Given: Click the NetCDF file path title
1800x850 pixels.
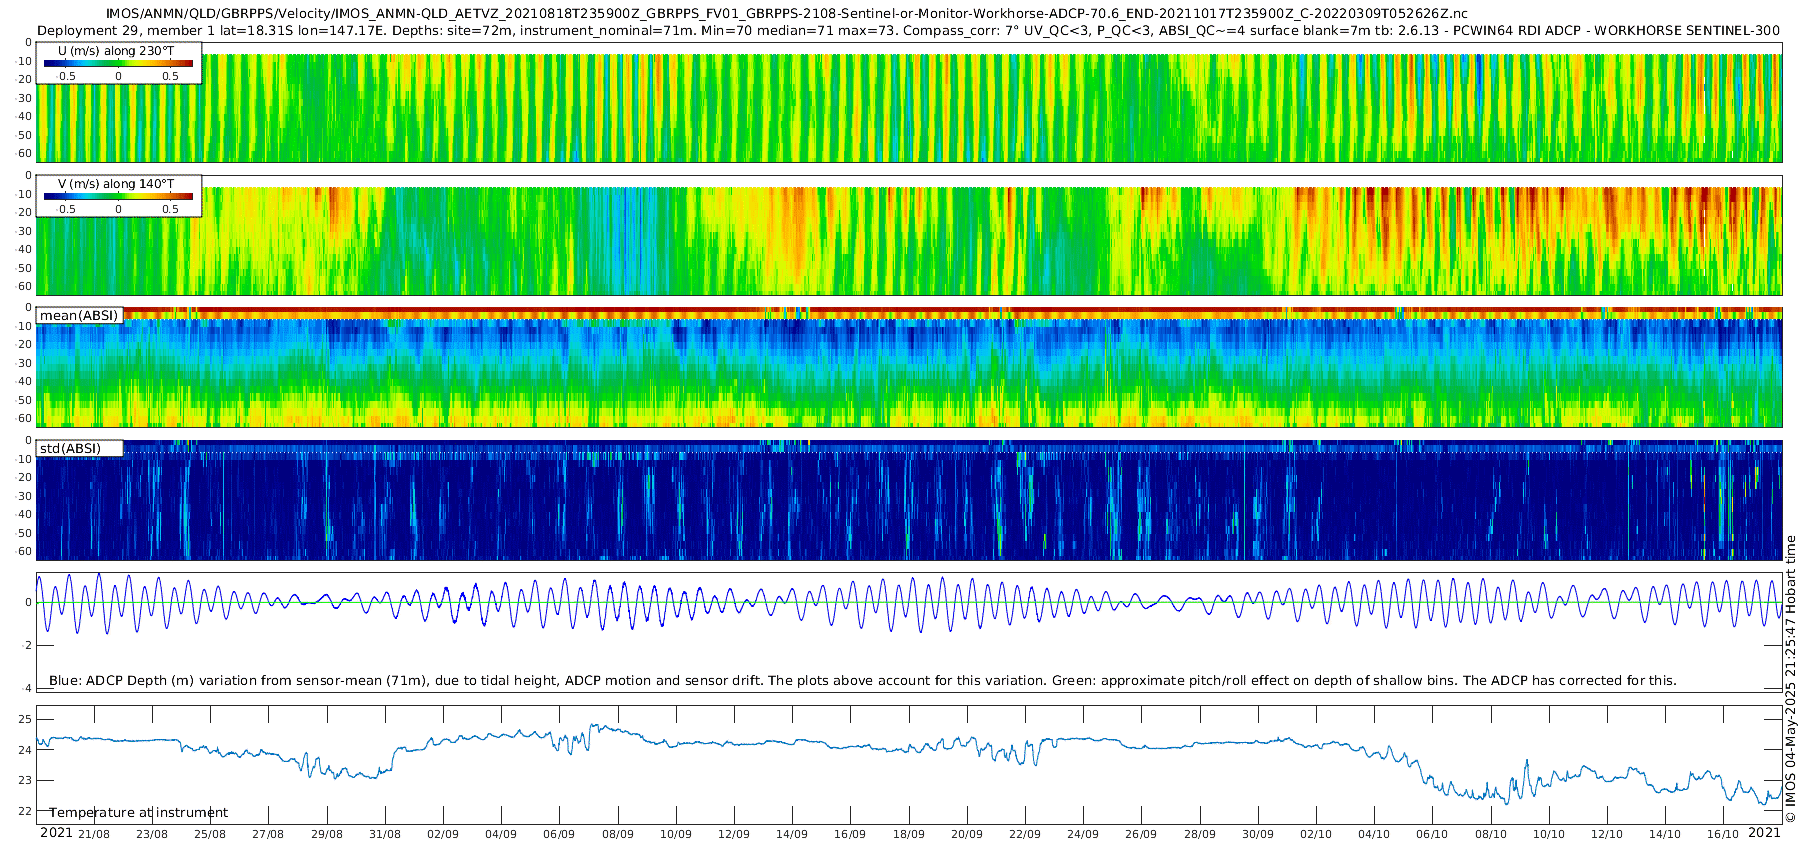Looking at the screenshot, I should coord(787,13).
